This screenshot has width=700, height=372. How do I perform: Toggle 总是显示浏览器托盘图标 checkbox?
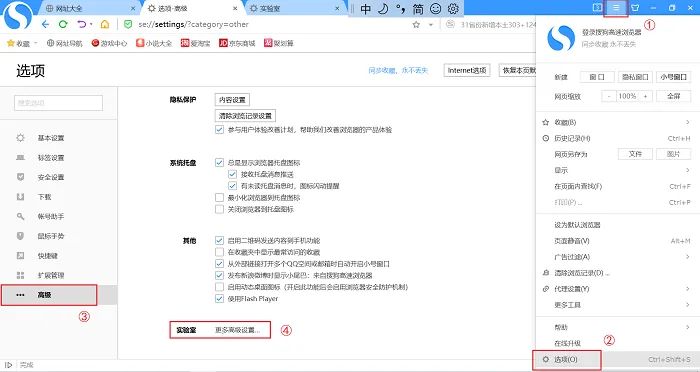click(x=219, y=163)
